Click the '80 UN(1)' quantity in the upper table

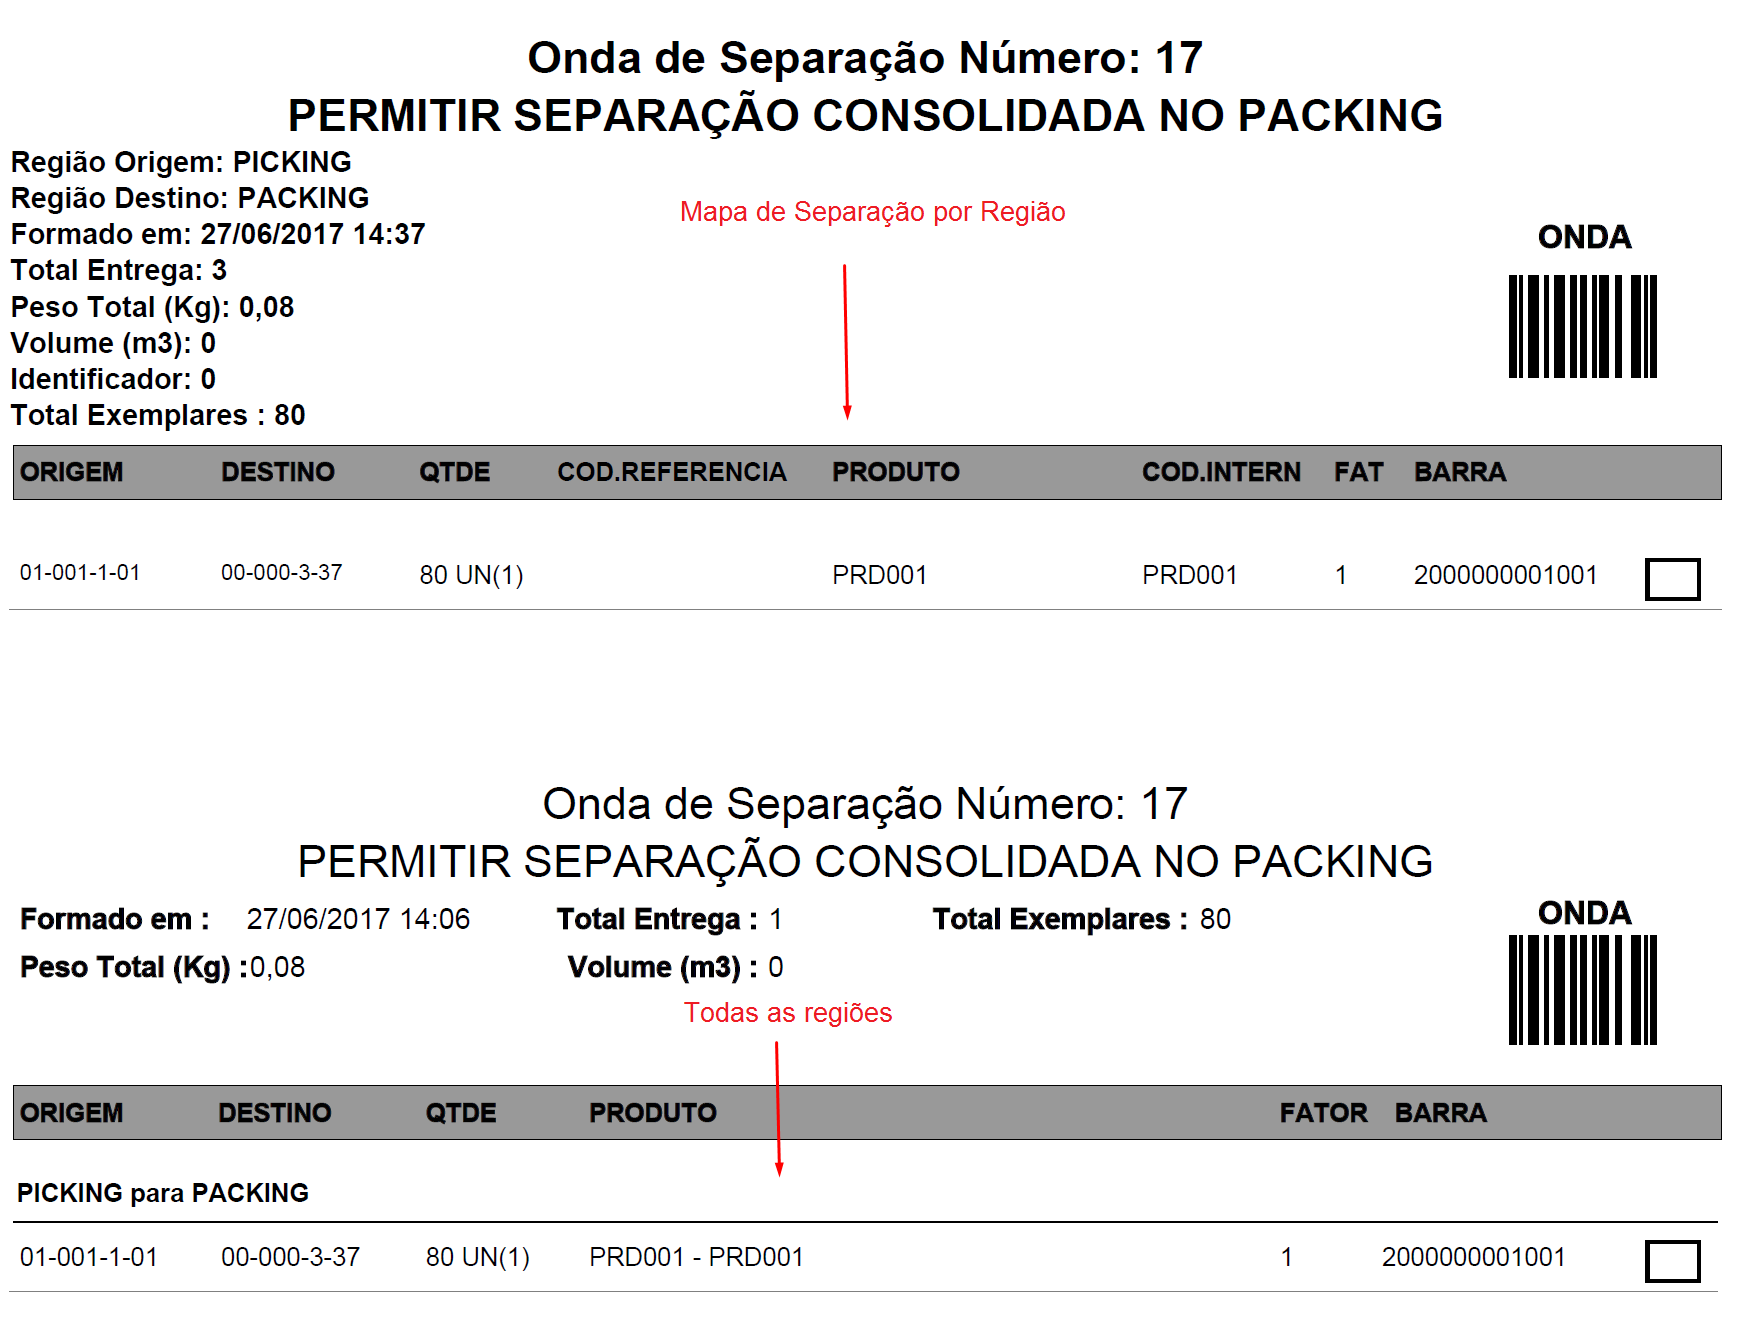click(x=471, y=575)
